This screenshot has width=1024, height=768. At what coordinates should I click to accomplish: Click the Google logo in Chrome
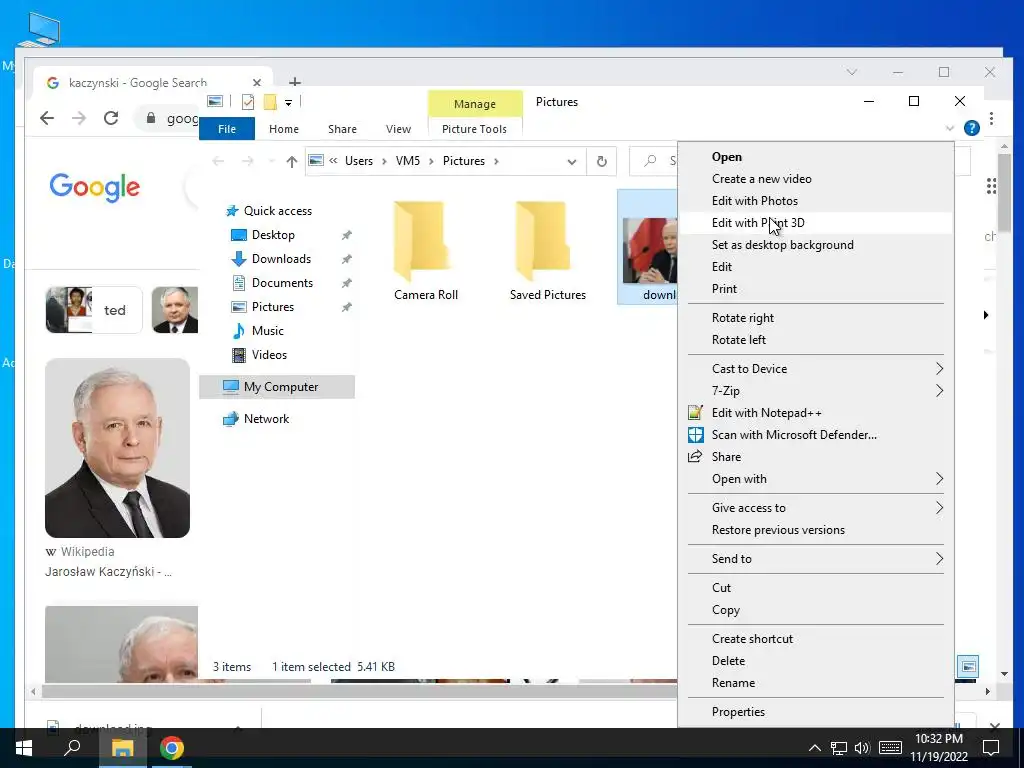(x=95, y=187)
